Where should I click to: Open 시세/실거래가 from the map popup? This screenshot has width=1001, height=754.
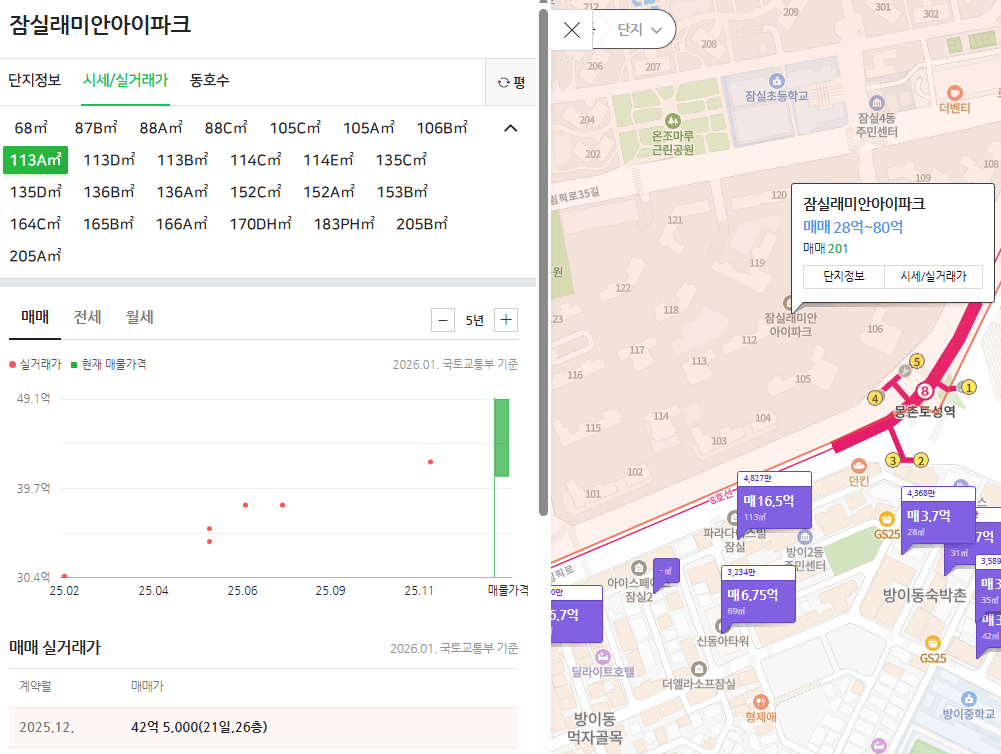click(x=934, y=277)
